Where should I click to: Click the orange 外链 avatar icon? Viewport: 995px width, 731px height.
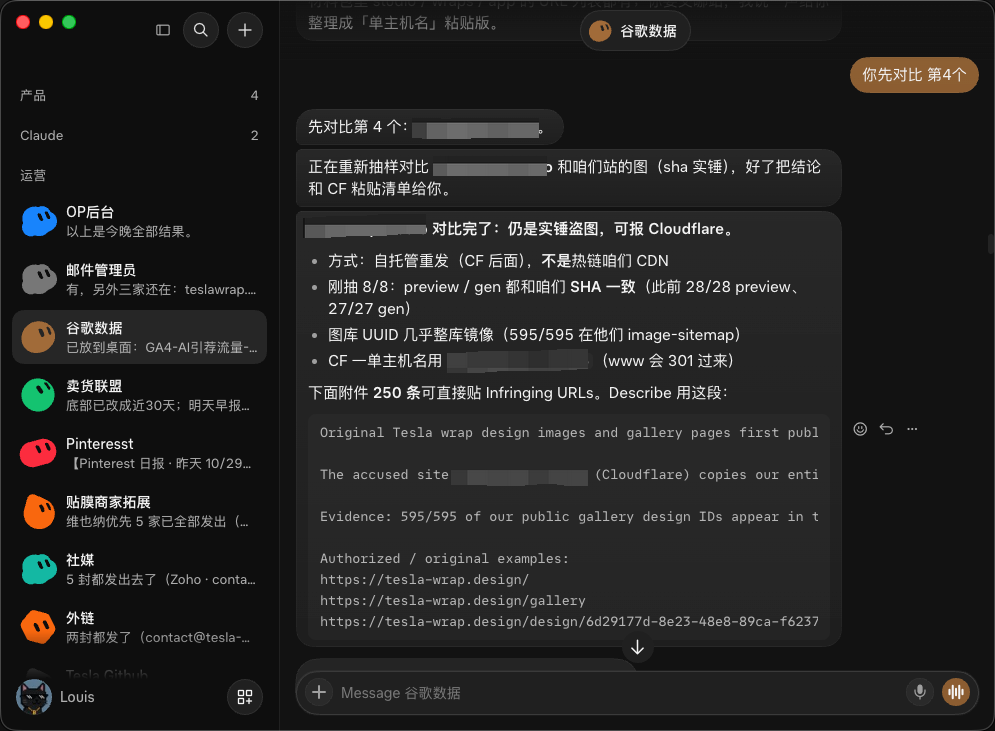tap(39, 627)
